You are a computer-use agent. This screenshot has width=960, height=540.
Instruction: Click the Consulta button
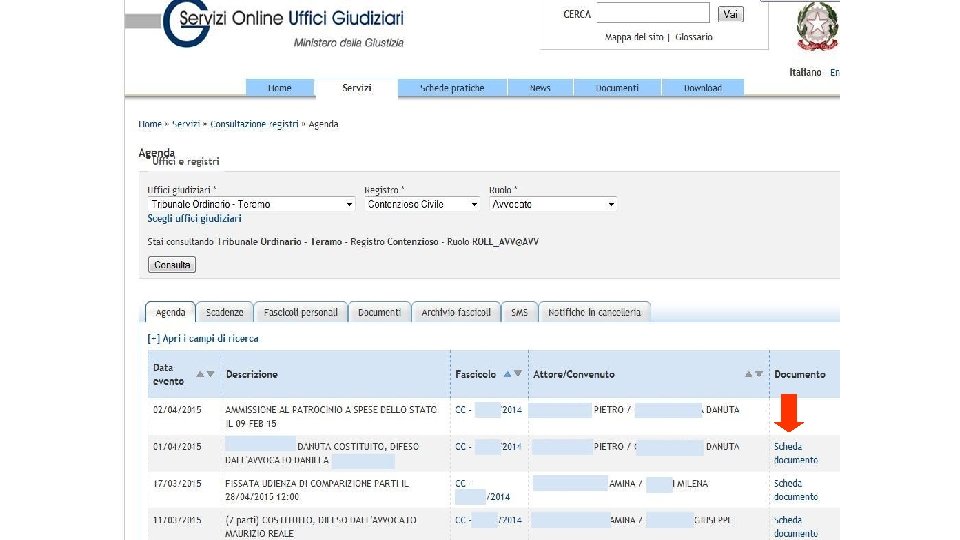click(x=172, y=264)
